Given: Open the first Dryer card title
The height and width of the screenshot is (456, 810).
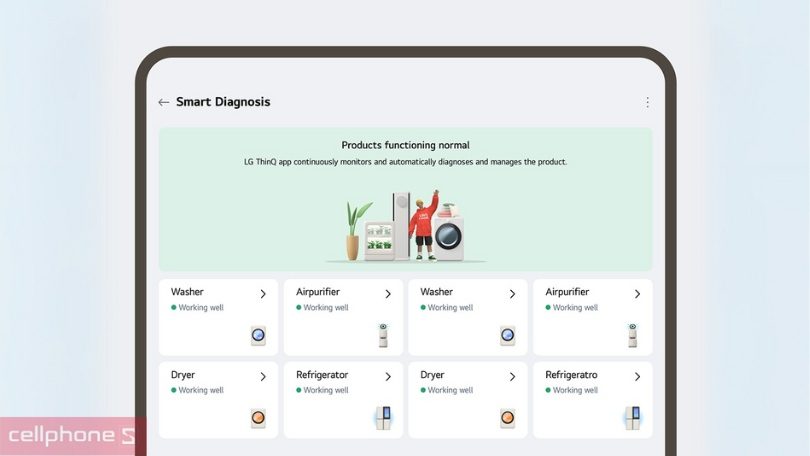Looking at the screenshot, I should pos(183,375).
